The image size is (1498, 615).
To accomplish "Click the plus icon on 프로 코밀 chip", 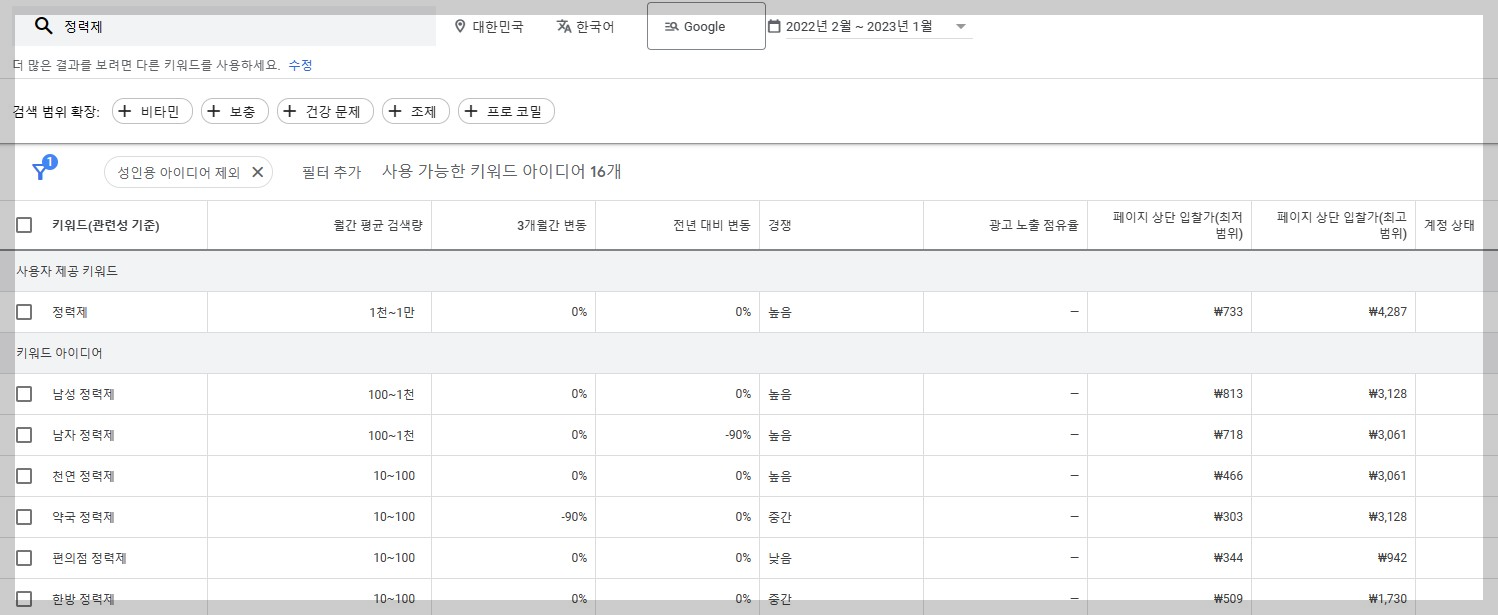I will point(471,111).
